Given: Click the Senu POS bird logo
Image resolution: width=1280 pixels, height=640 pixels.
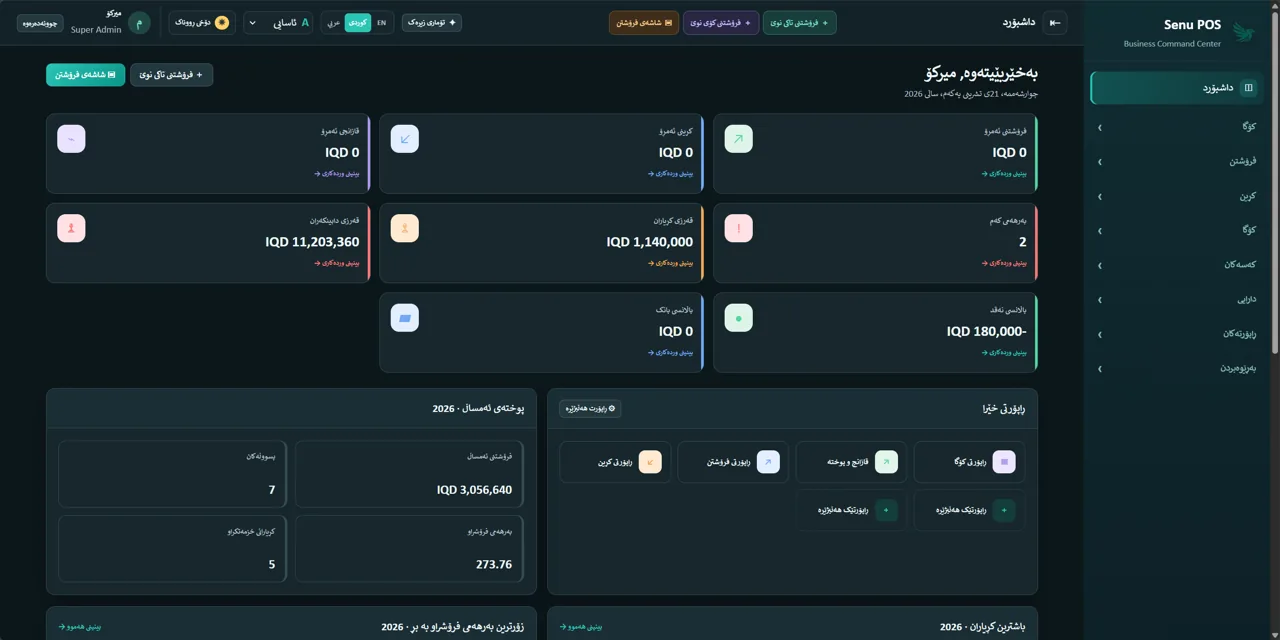Looking at the screenshot, I should (1245, 32).
